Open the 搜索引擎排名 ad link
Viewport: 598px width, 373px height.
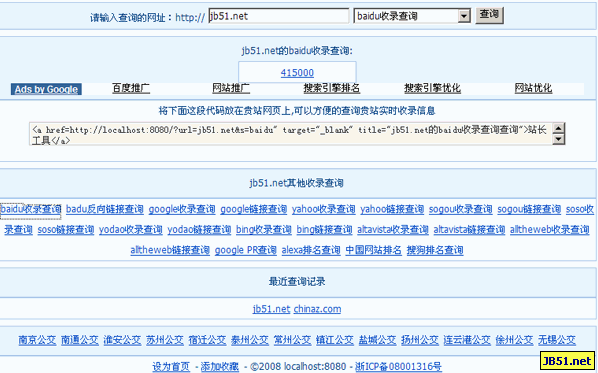[331, 88]
